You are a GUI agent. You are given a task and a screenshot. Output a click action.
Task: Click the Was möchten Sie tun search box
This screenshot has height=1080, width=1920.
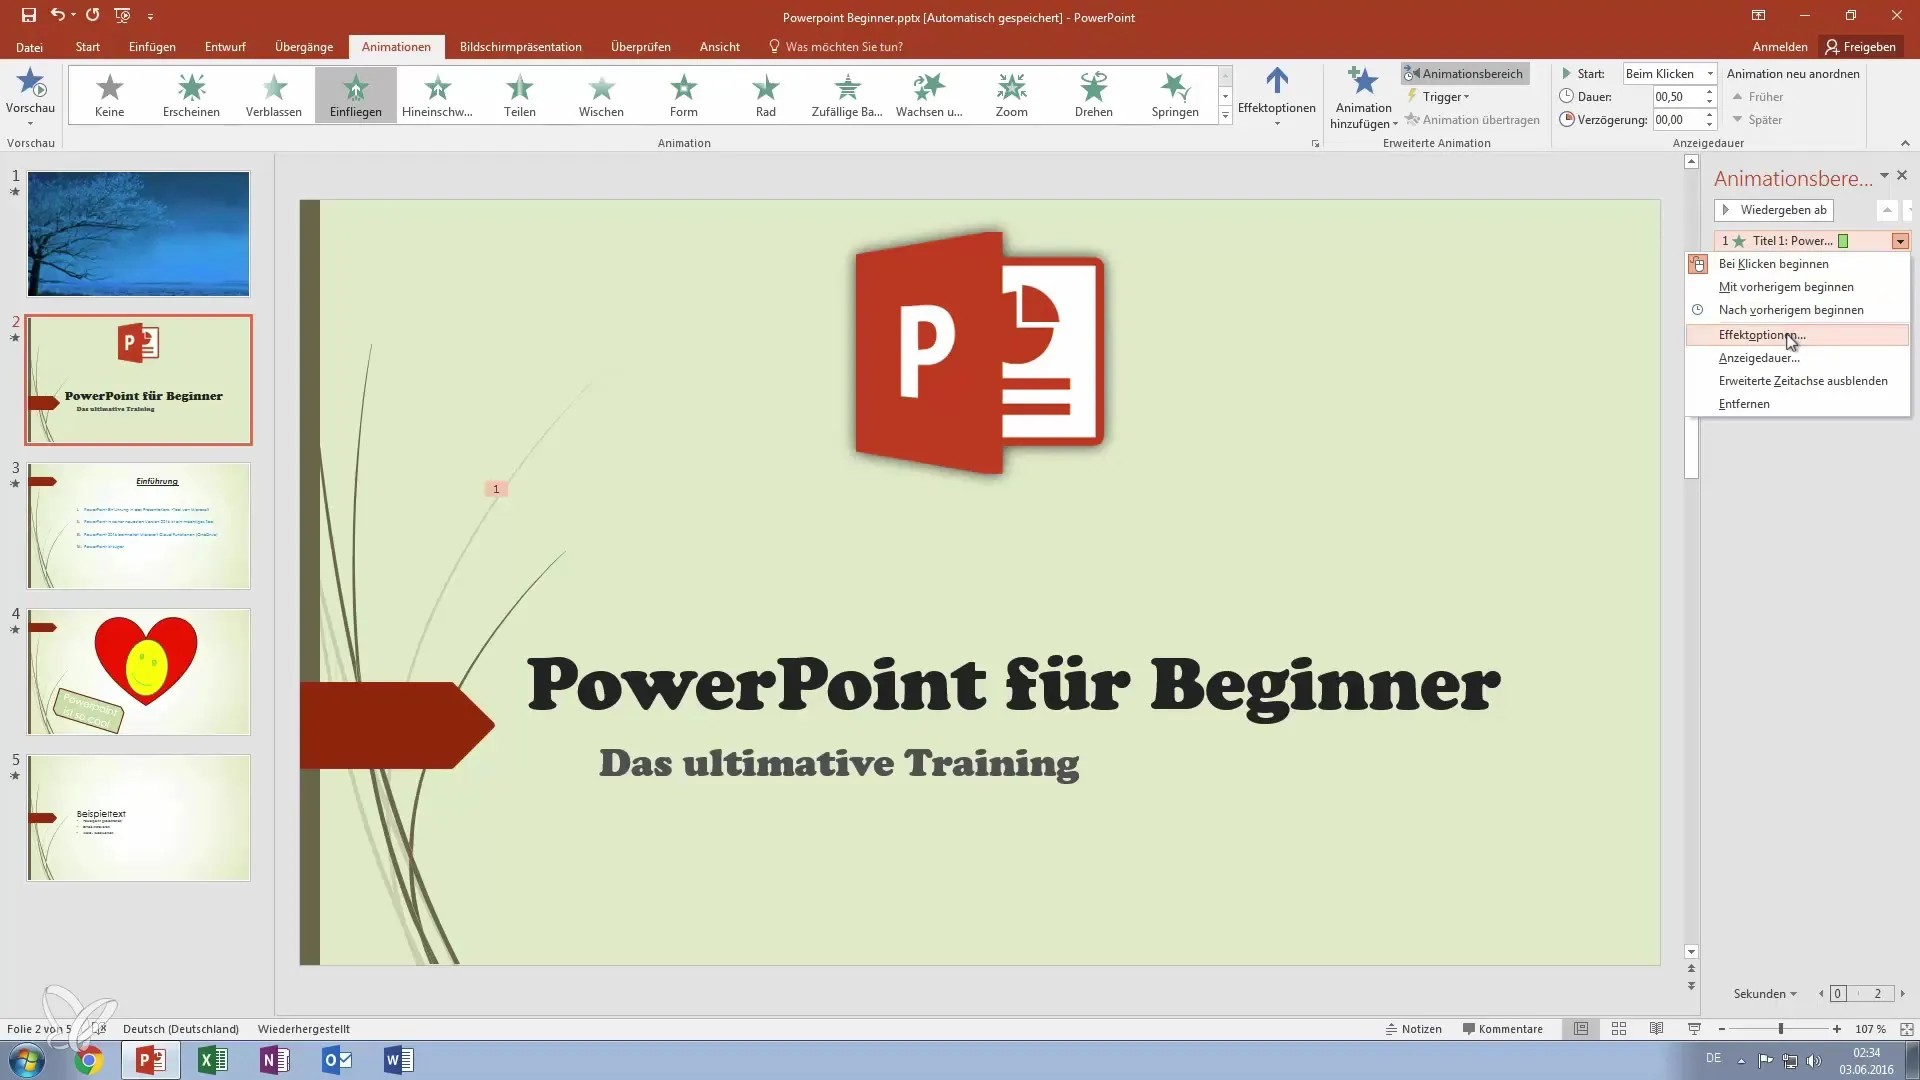click(x=835, y=46)
